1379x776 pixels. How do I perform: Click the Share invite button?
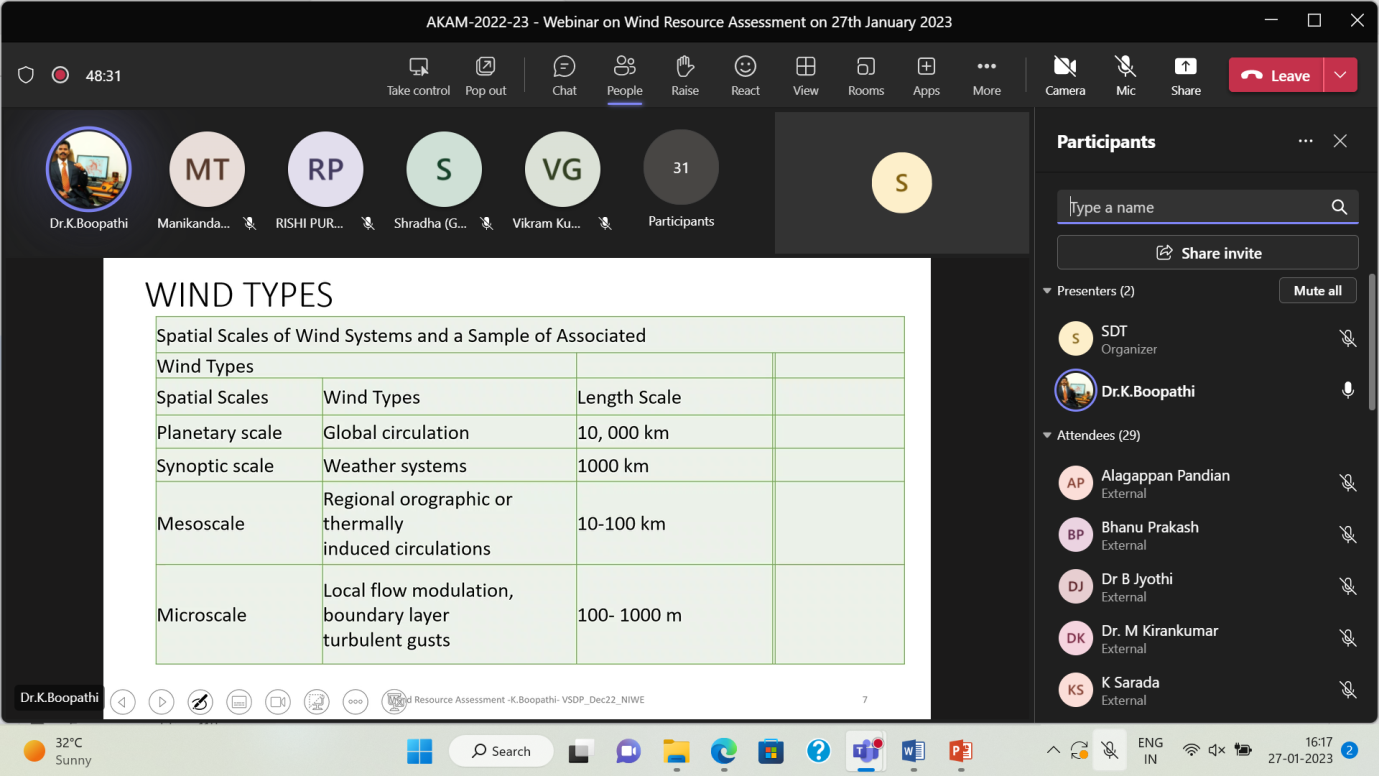pyautogui.click(x=1207, y=253)
